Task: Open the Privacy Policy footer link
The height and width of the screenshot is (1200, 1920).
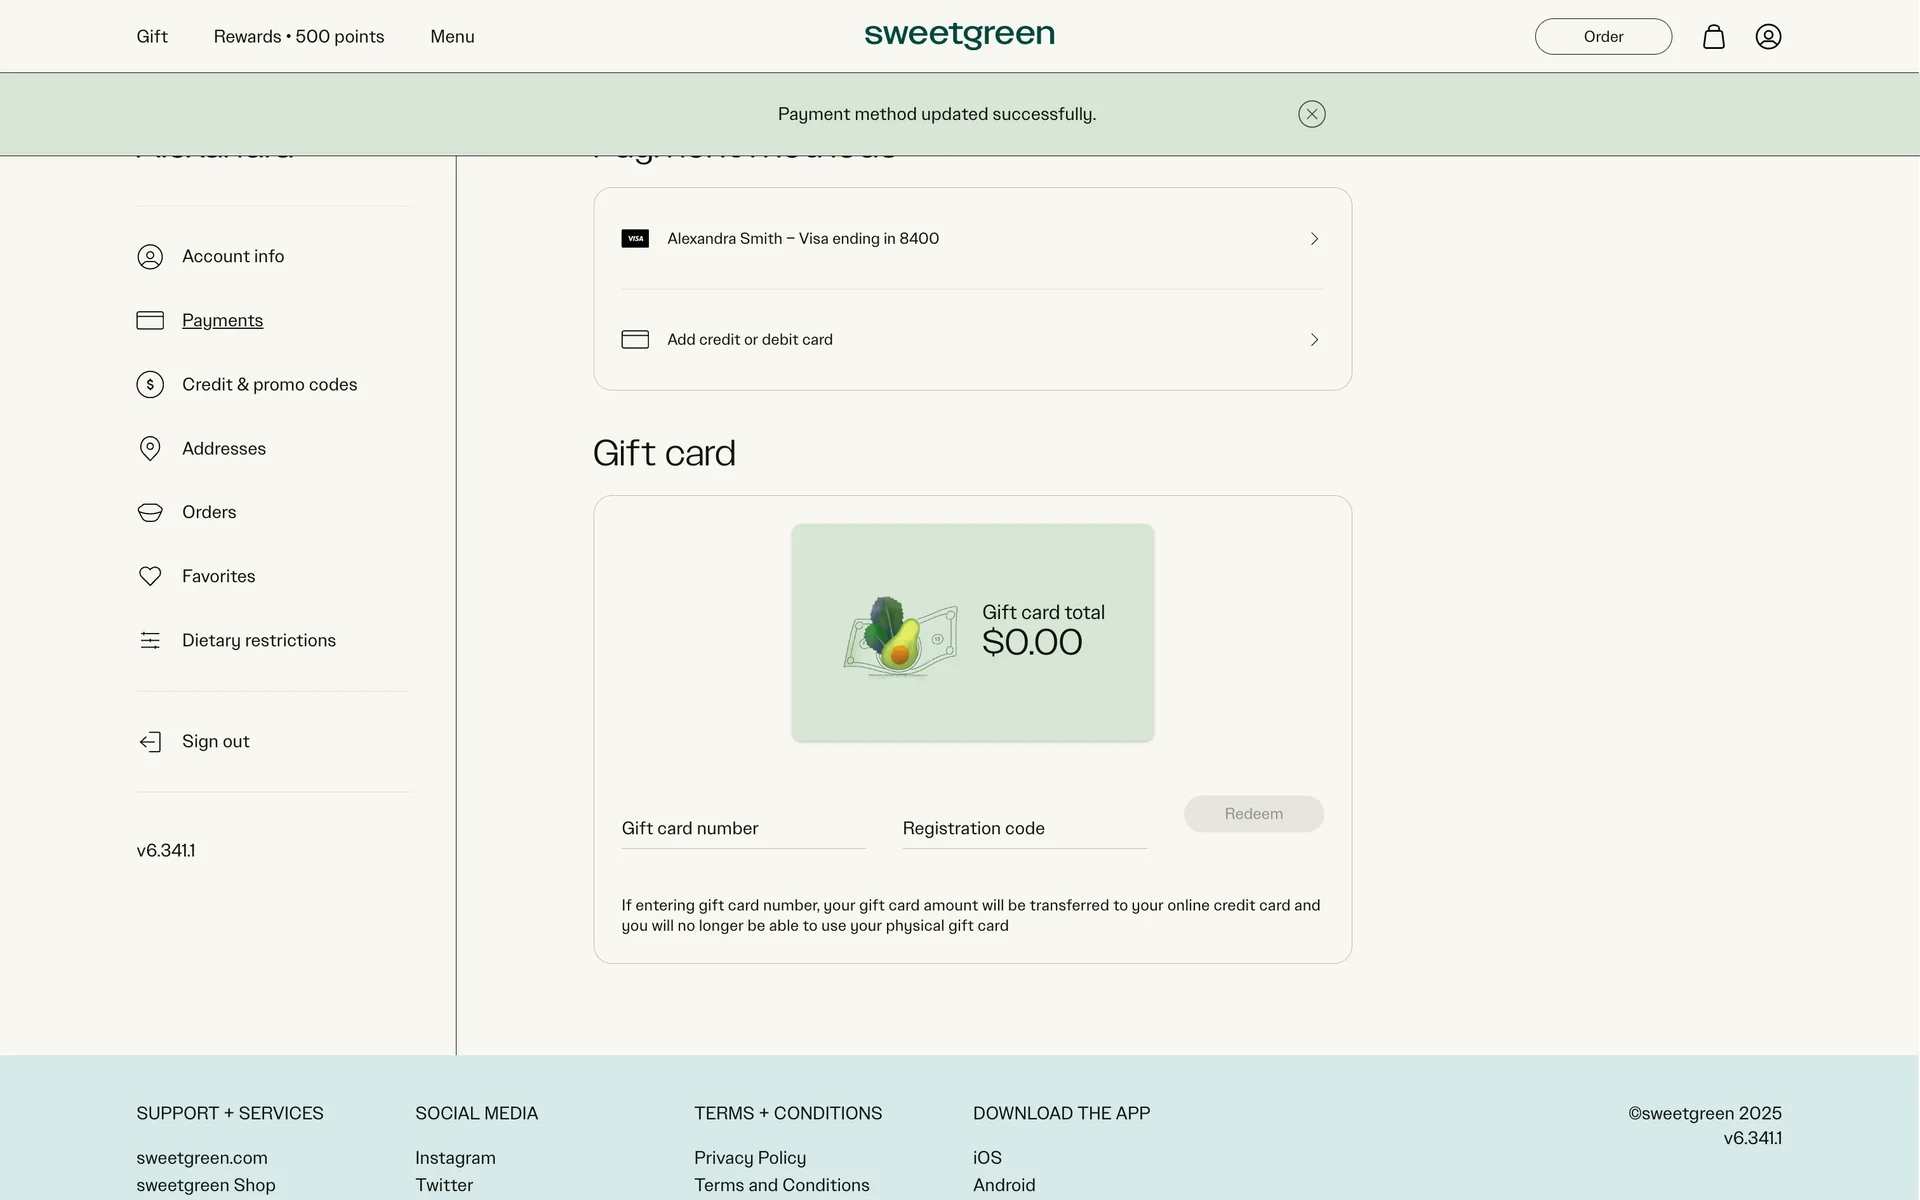Action: (750, 1158)
